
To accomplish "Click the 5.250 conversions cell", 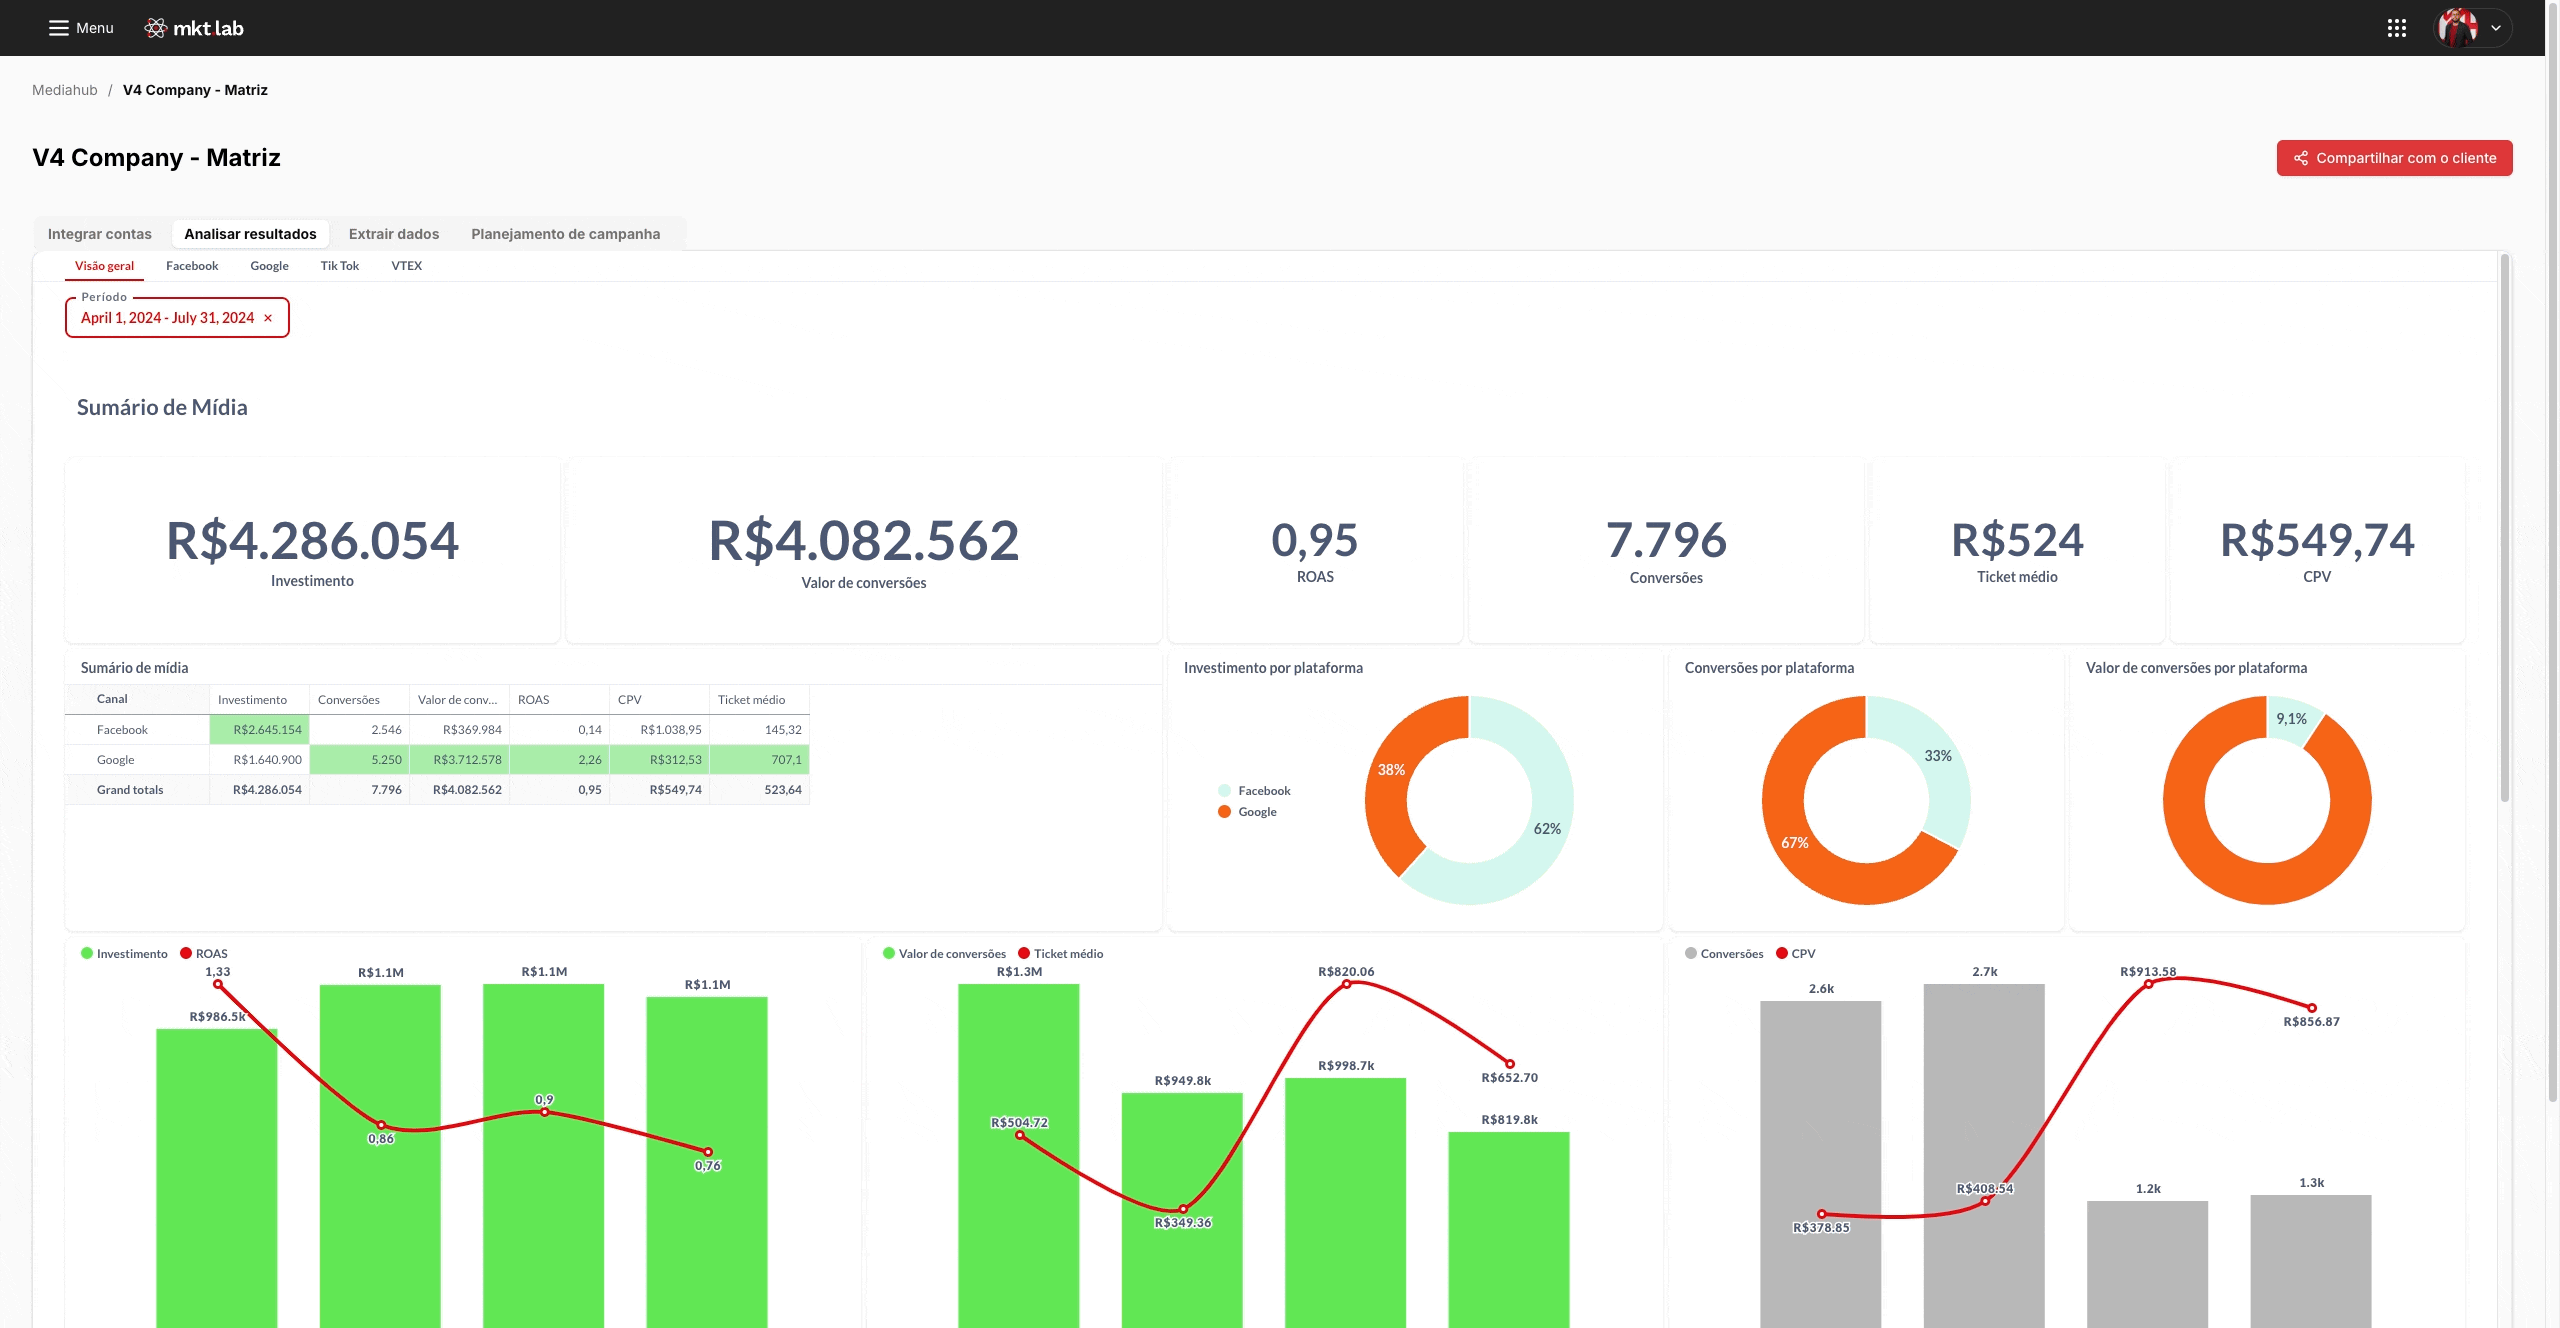I will (x=359, y=760).
